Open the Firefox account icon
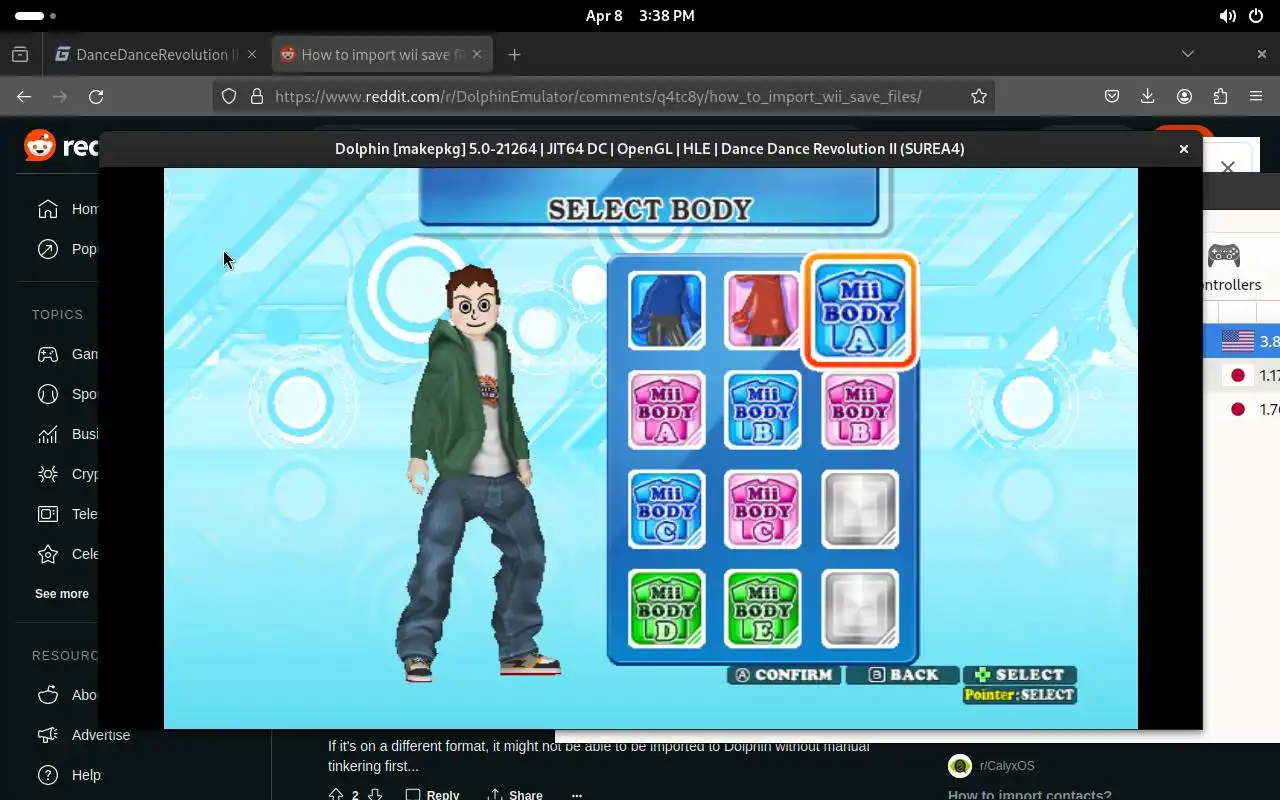The height and width of the screenshot is (800, 1280). (1184, 96)
